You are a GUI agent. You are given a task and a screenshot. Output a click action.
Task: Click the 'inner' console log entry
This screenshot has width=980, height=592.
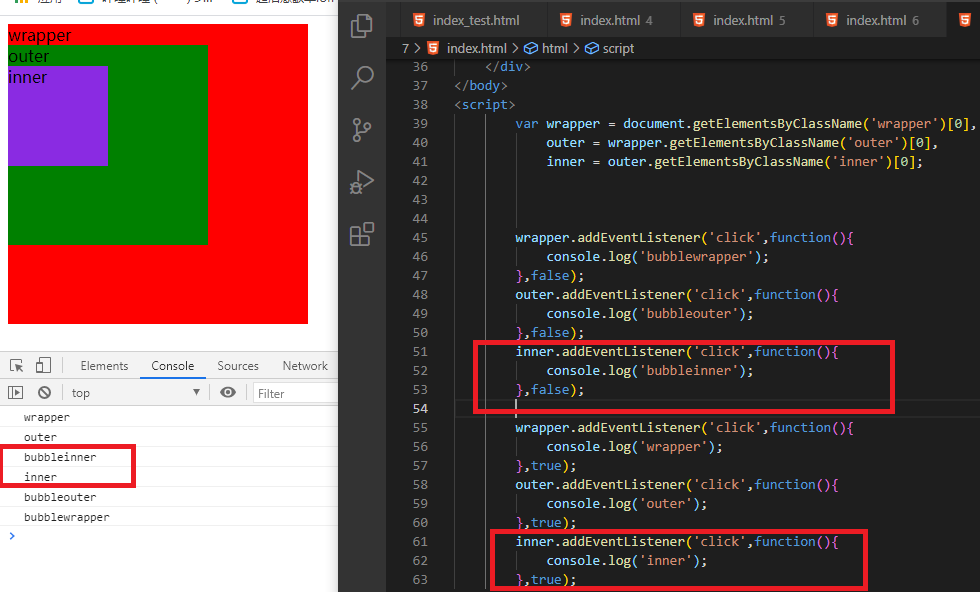coord(40,477)
